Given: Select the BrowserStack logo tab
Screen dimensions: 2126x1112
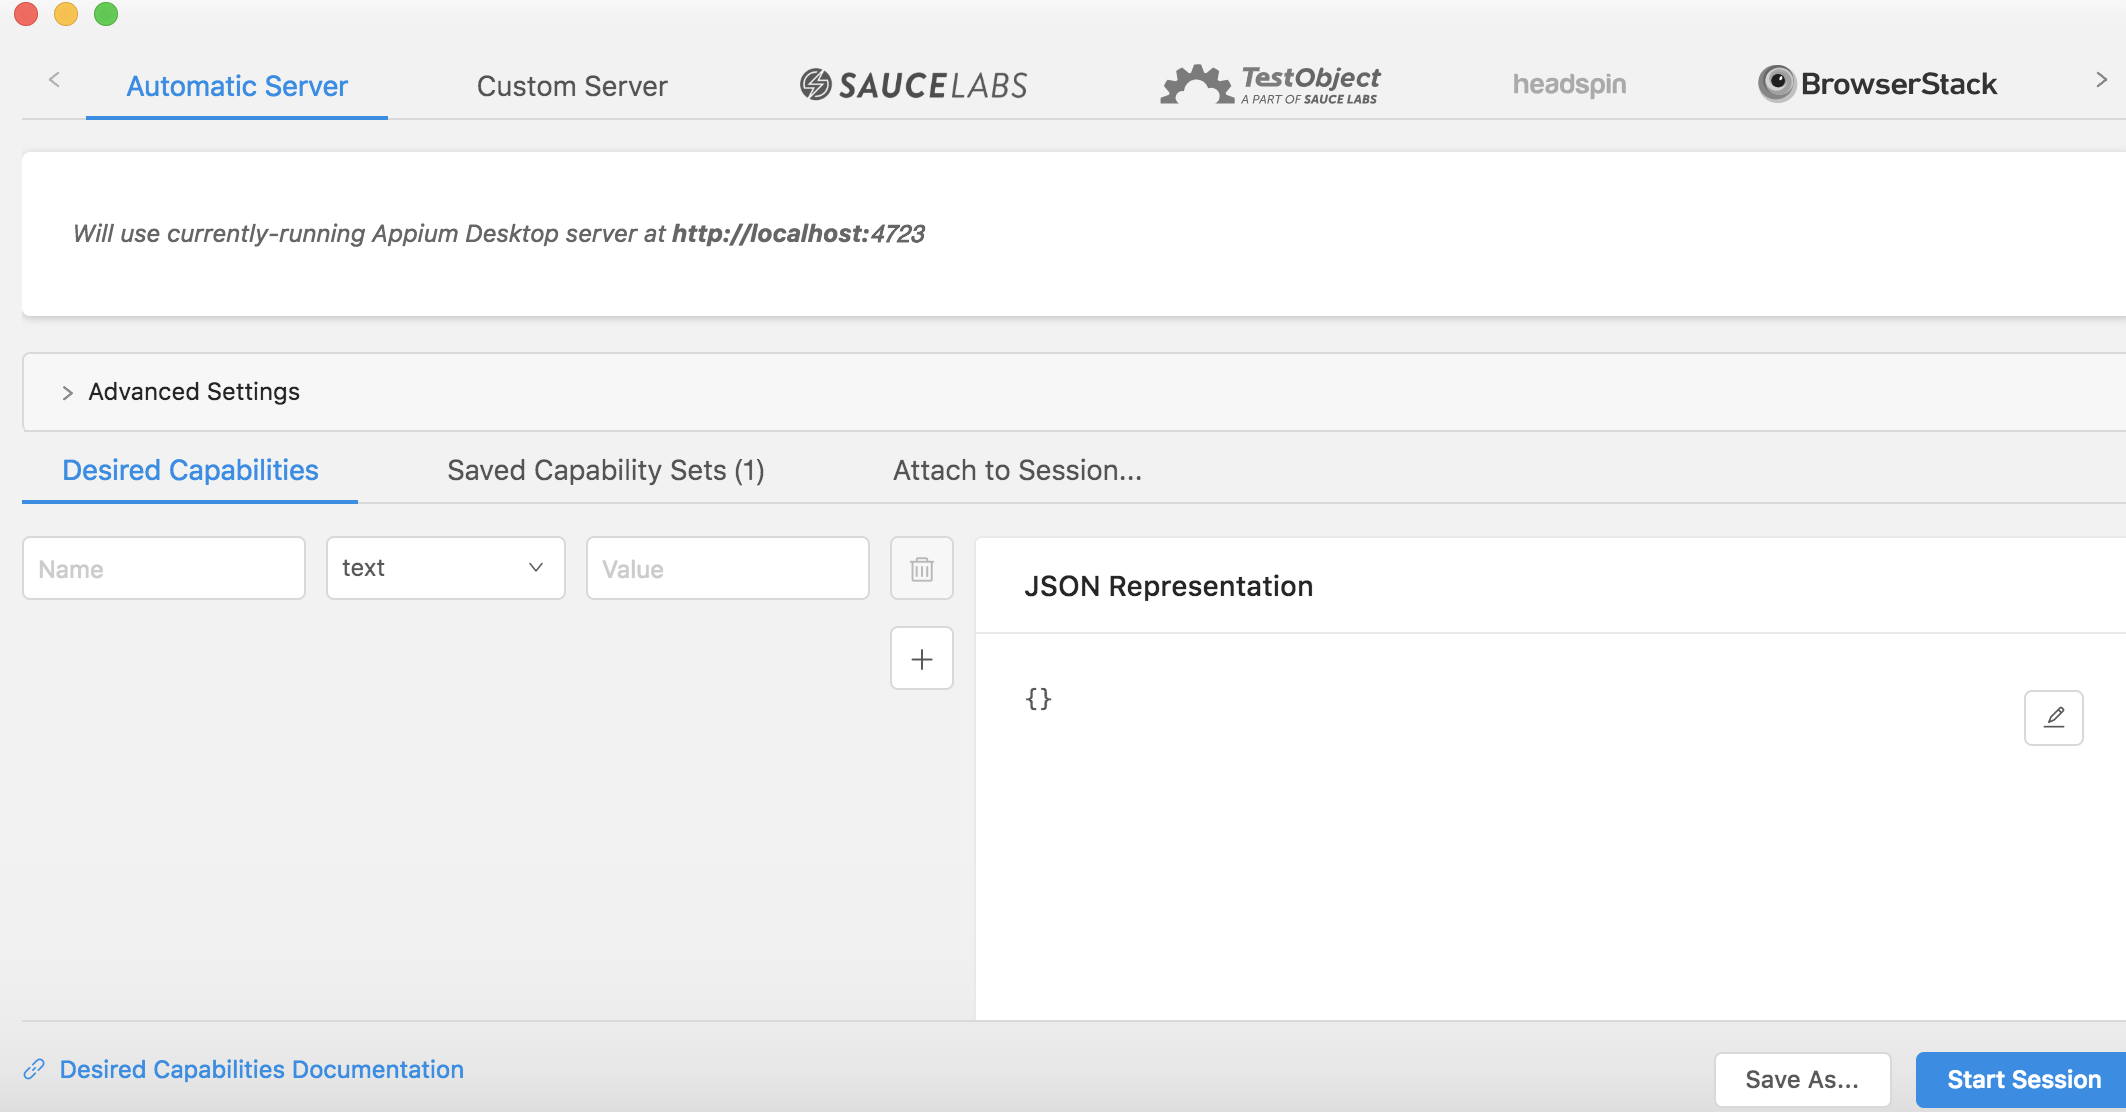Looking at the screenshot, I should (1877, 84).
